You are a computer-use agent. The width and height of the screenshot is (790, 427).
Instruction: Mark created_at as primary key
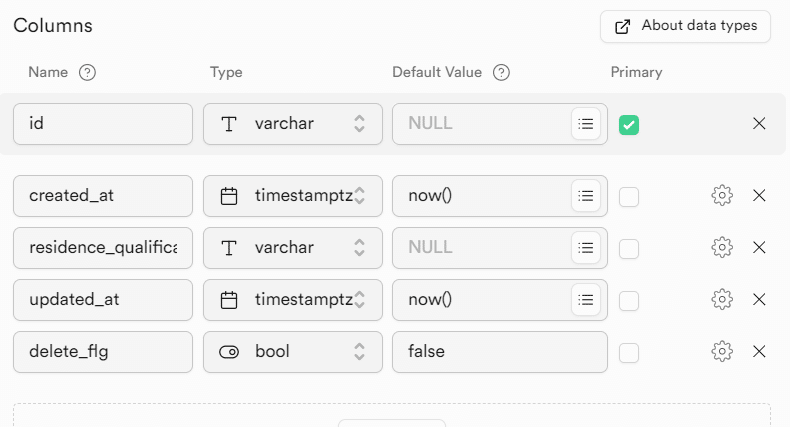[x=629, y=197]
